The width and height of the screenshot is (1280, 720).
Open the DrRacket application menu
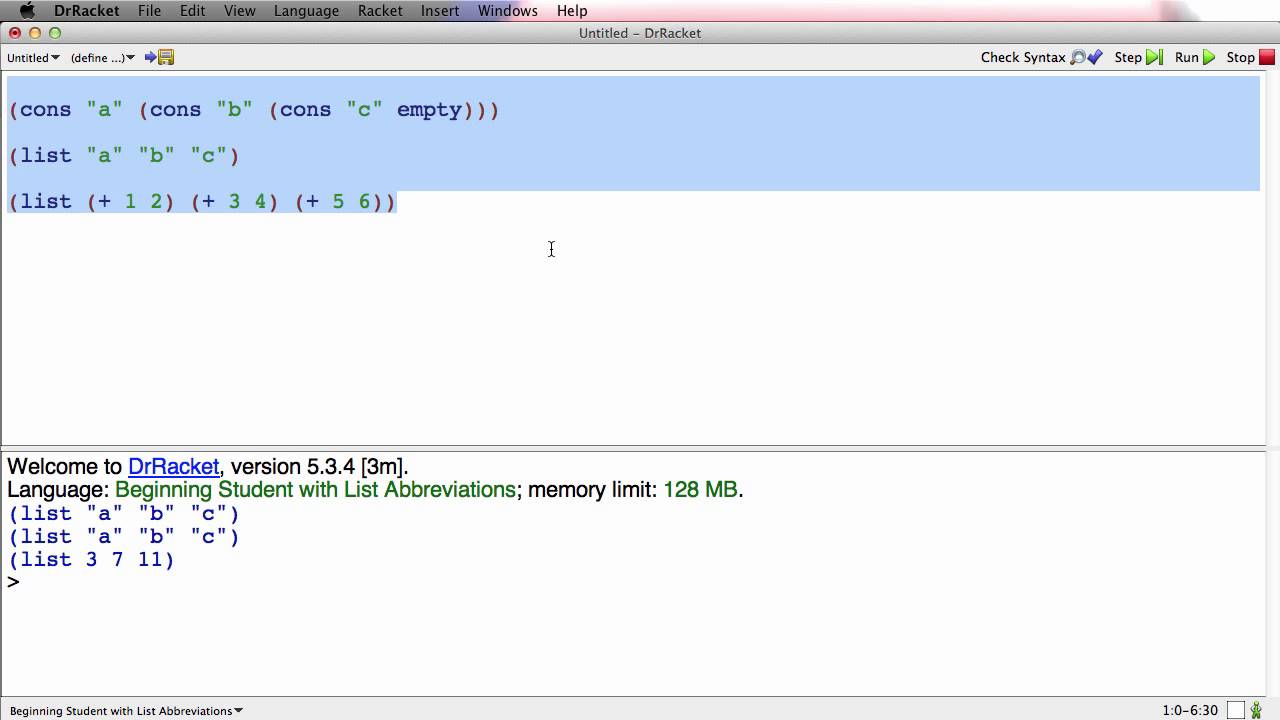pyautogui.click(x=86, y=11)
